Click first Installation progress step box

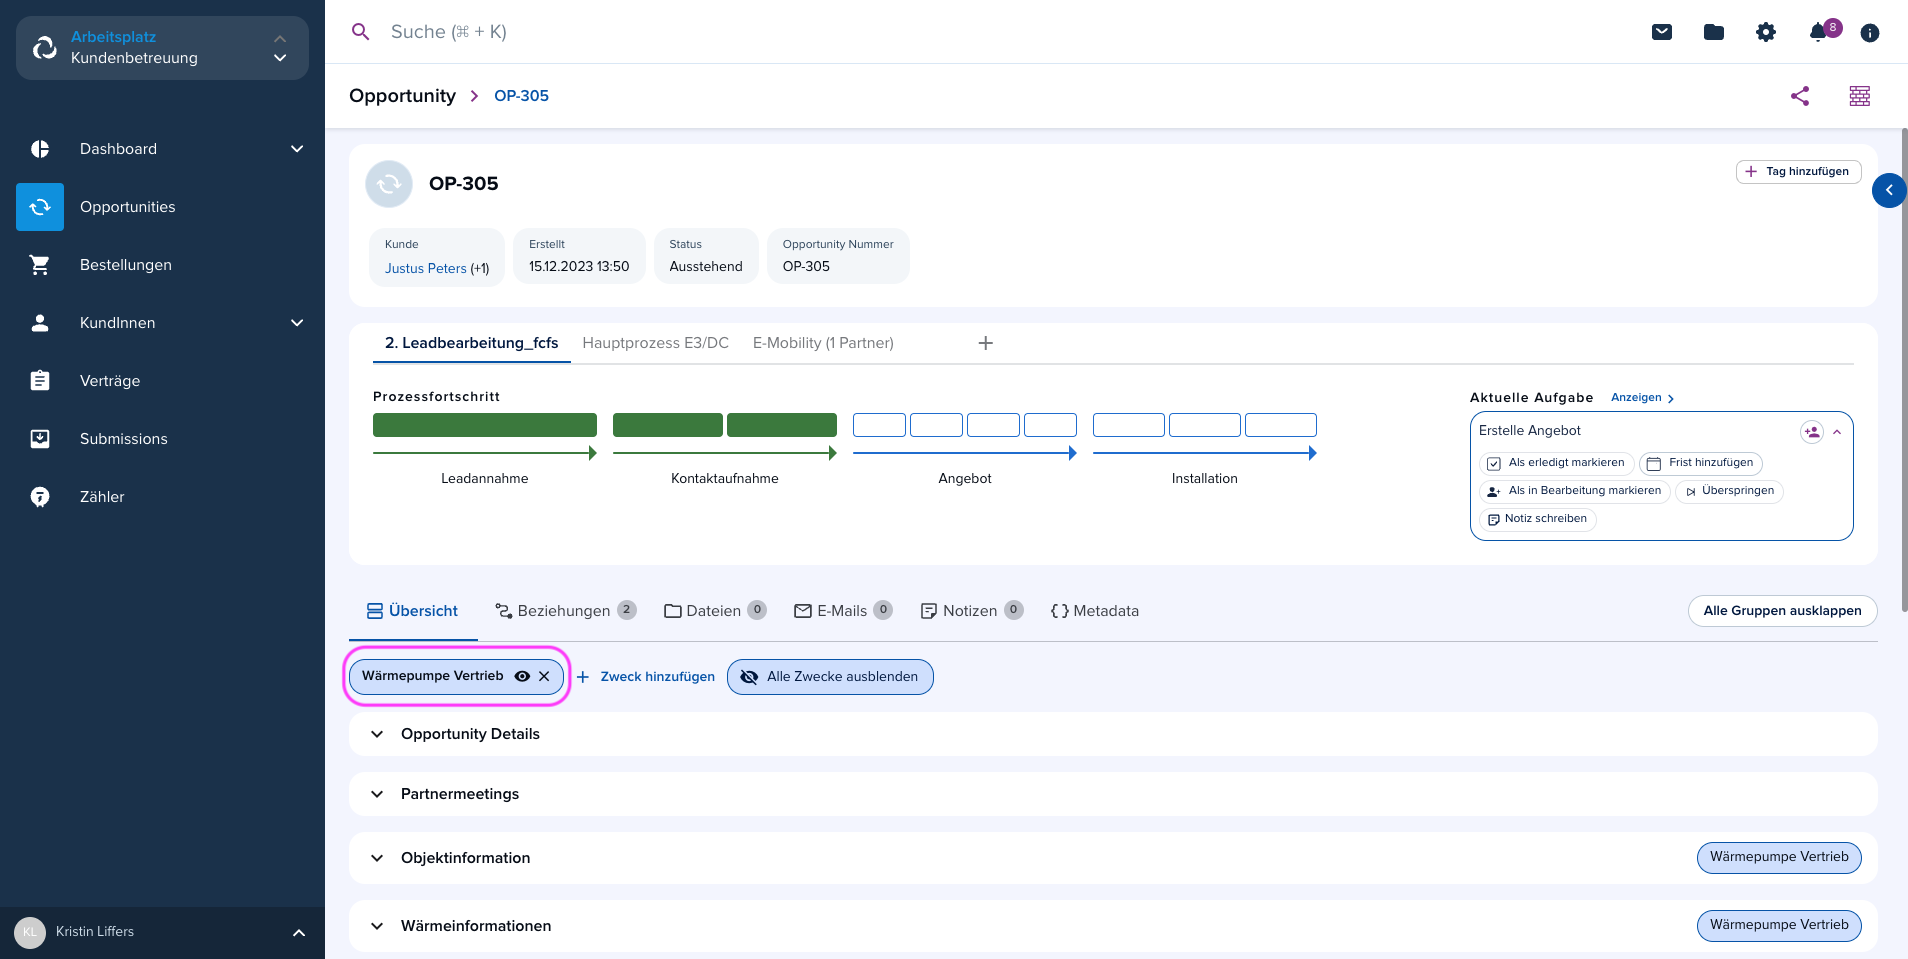1129,425
